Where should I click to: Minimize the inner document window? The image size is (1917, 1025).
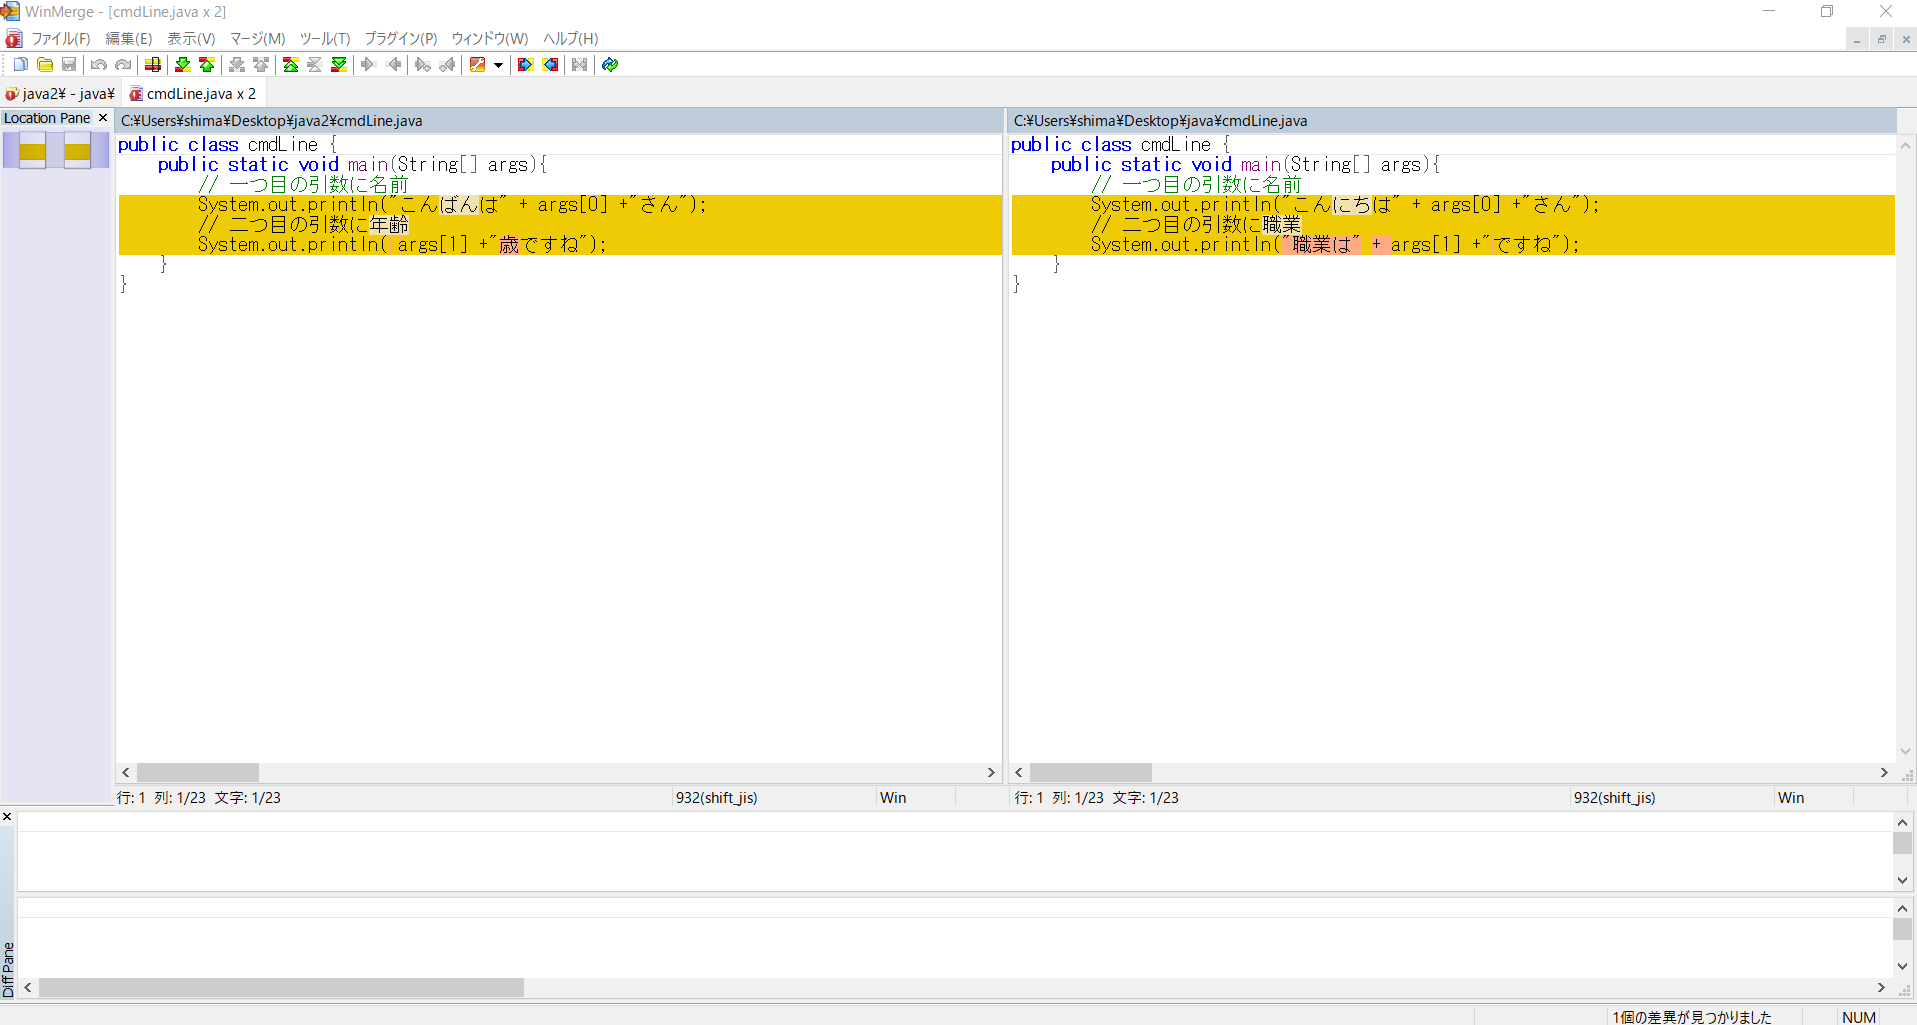pos(1857,39)
